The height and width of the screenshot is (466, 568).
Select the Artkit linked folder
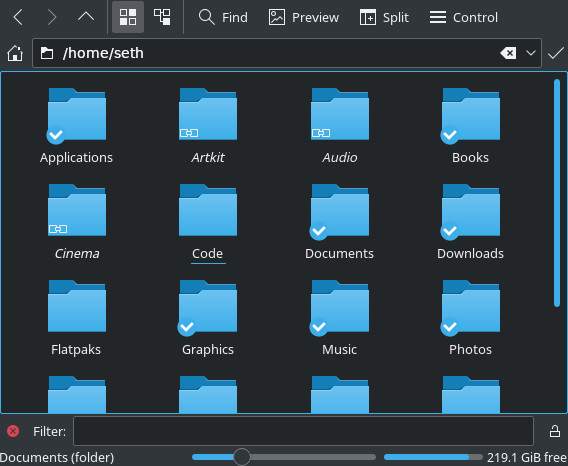(x=208, y=126)
